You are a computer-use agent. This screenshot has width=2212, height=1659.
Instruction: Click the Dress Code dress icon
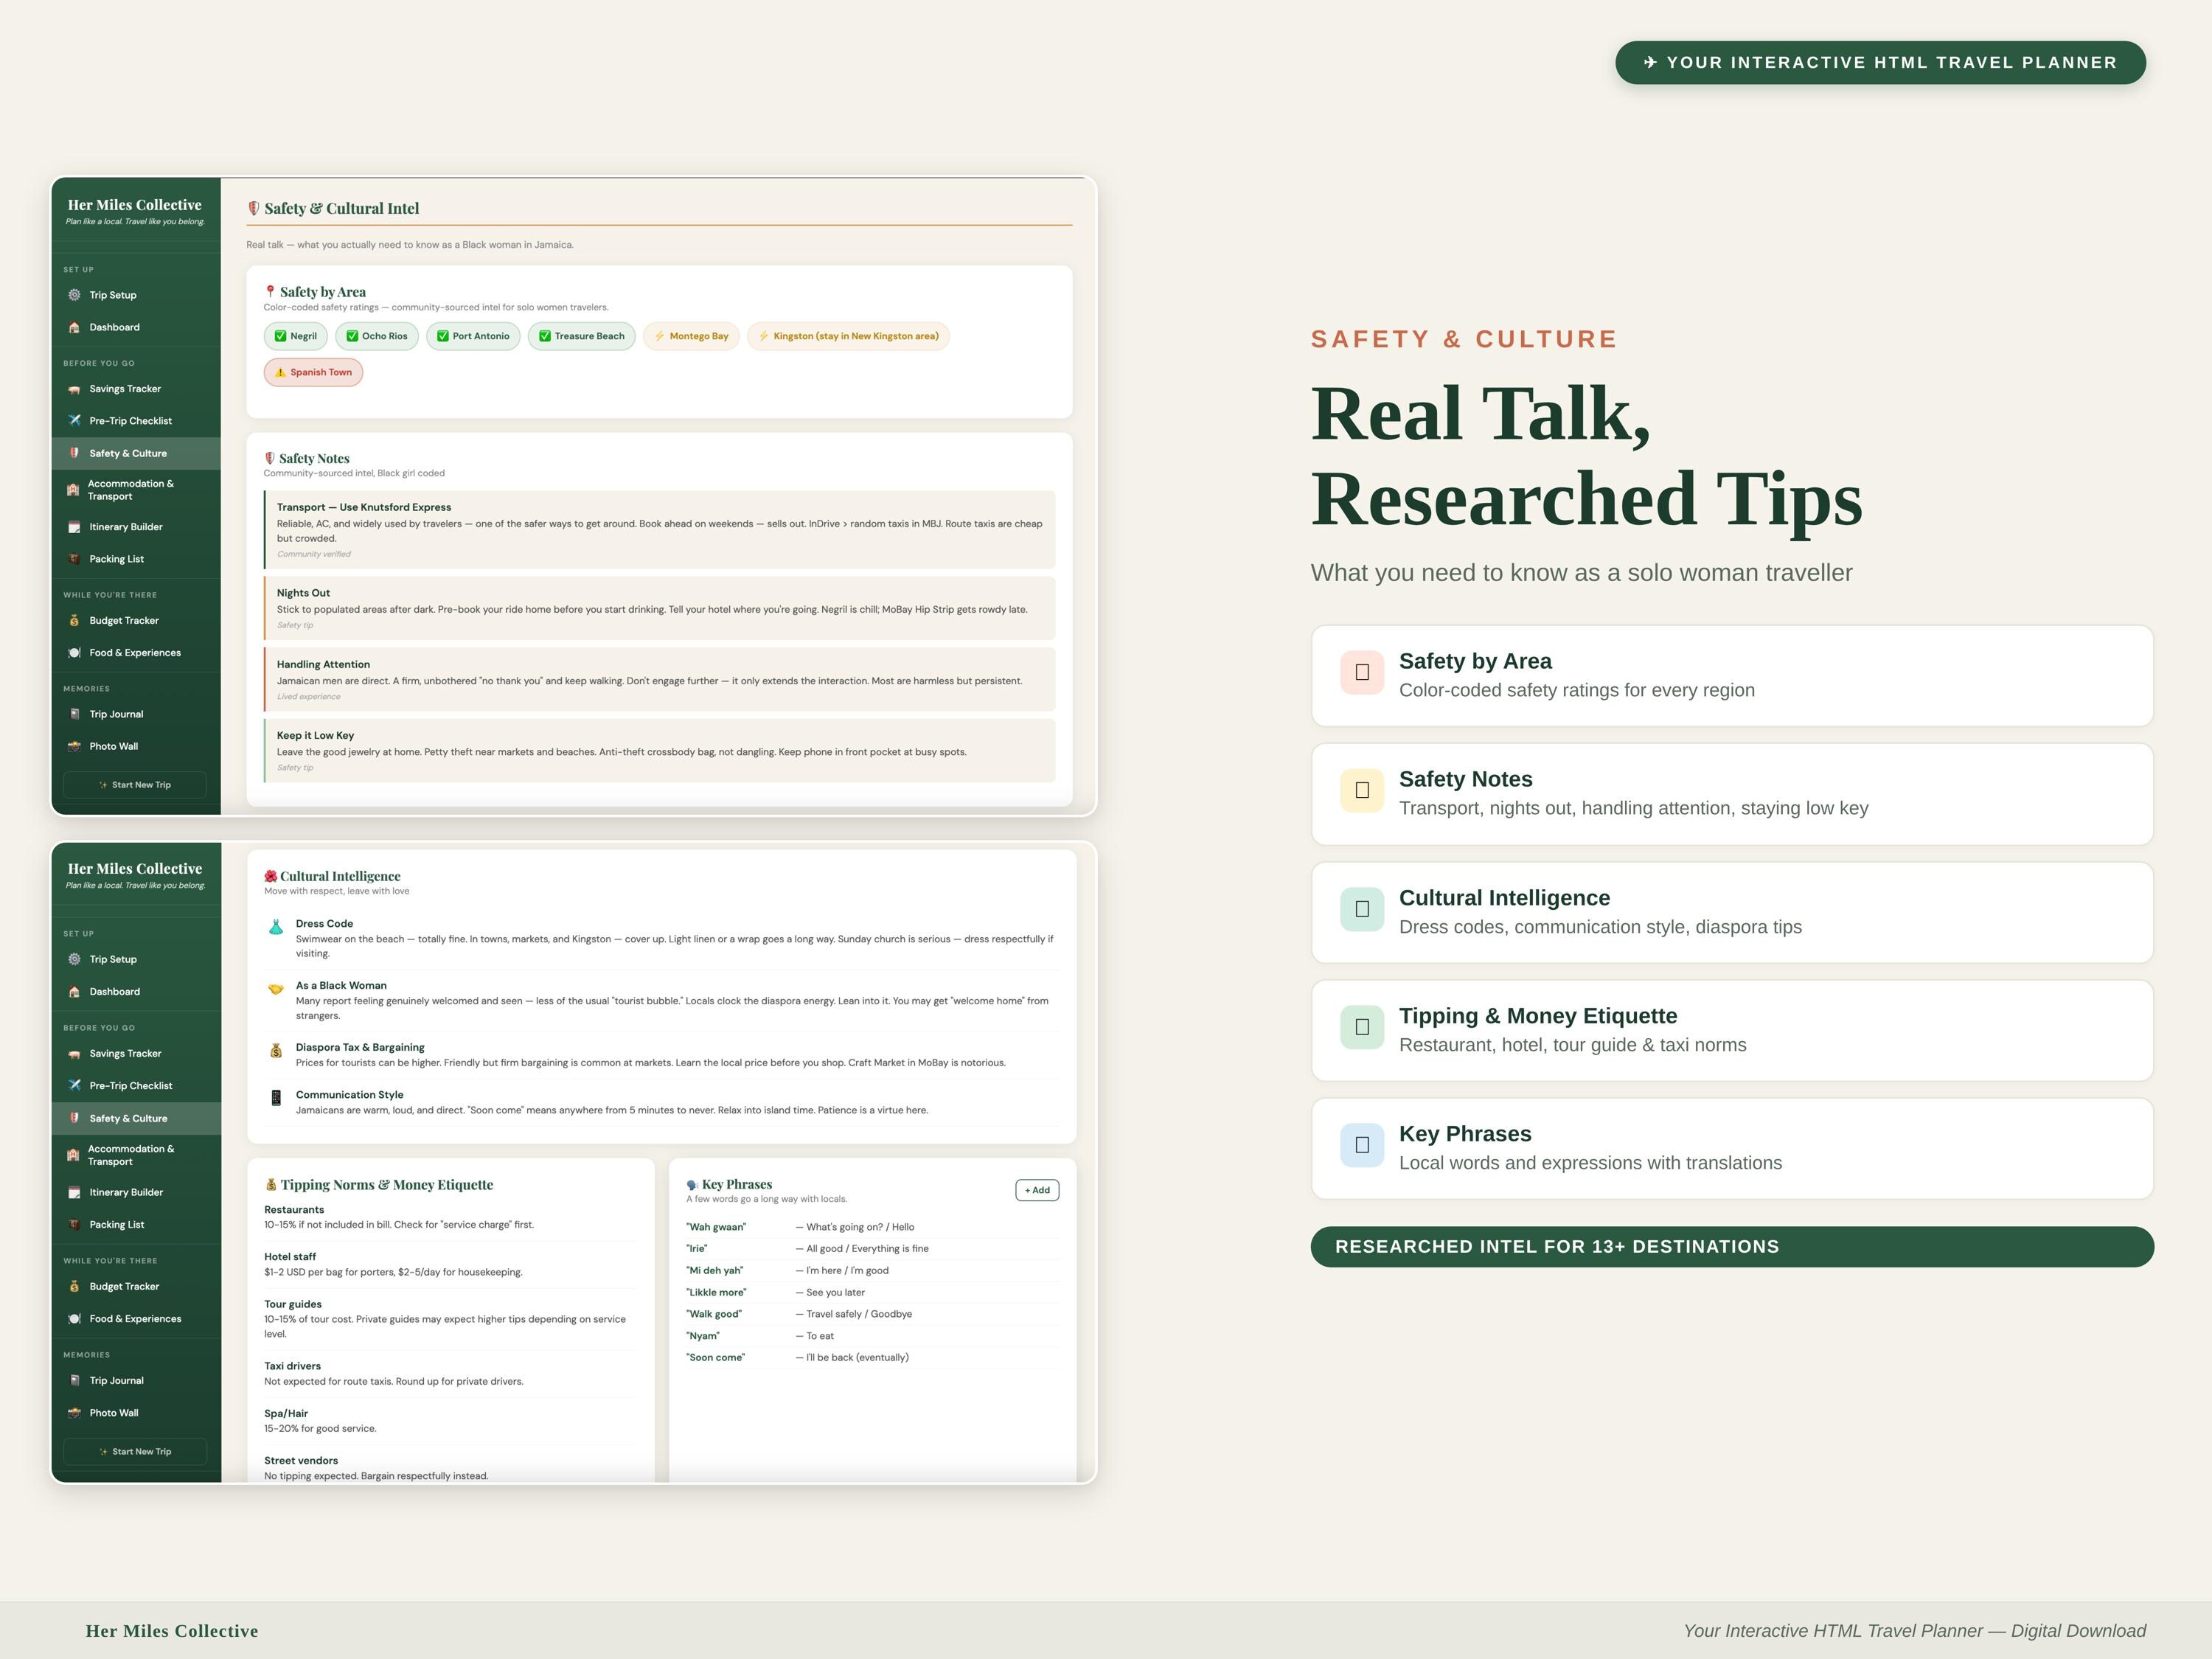coord(276,927)
